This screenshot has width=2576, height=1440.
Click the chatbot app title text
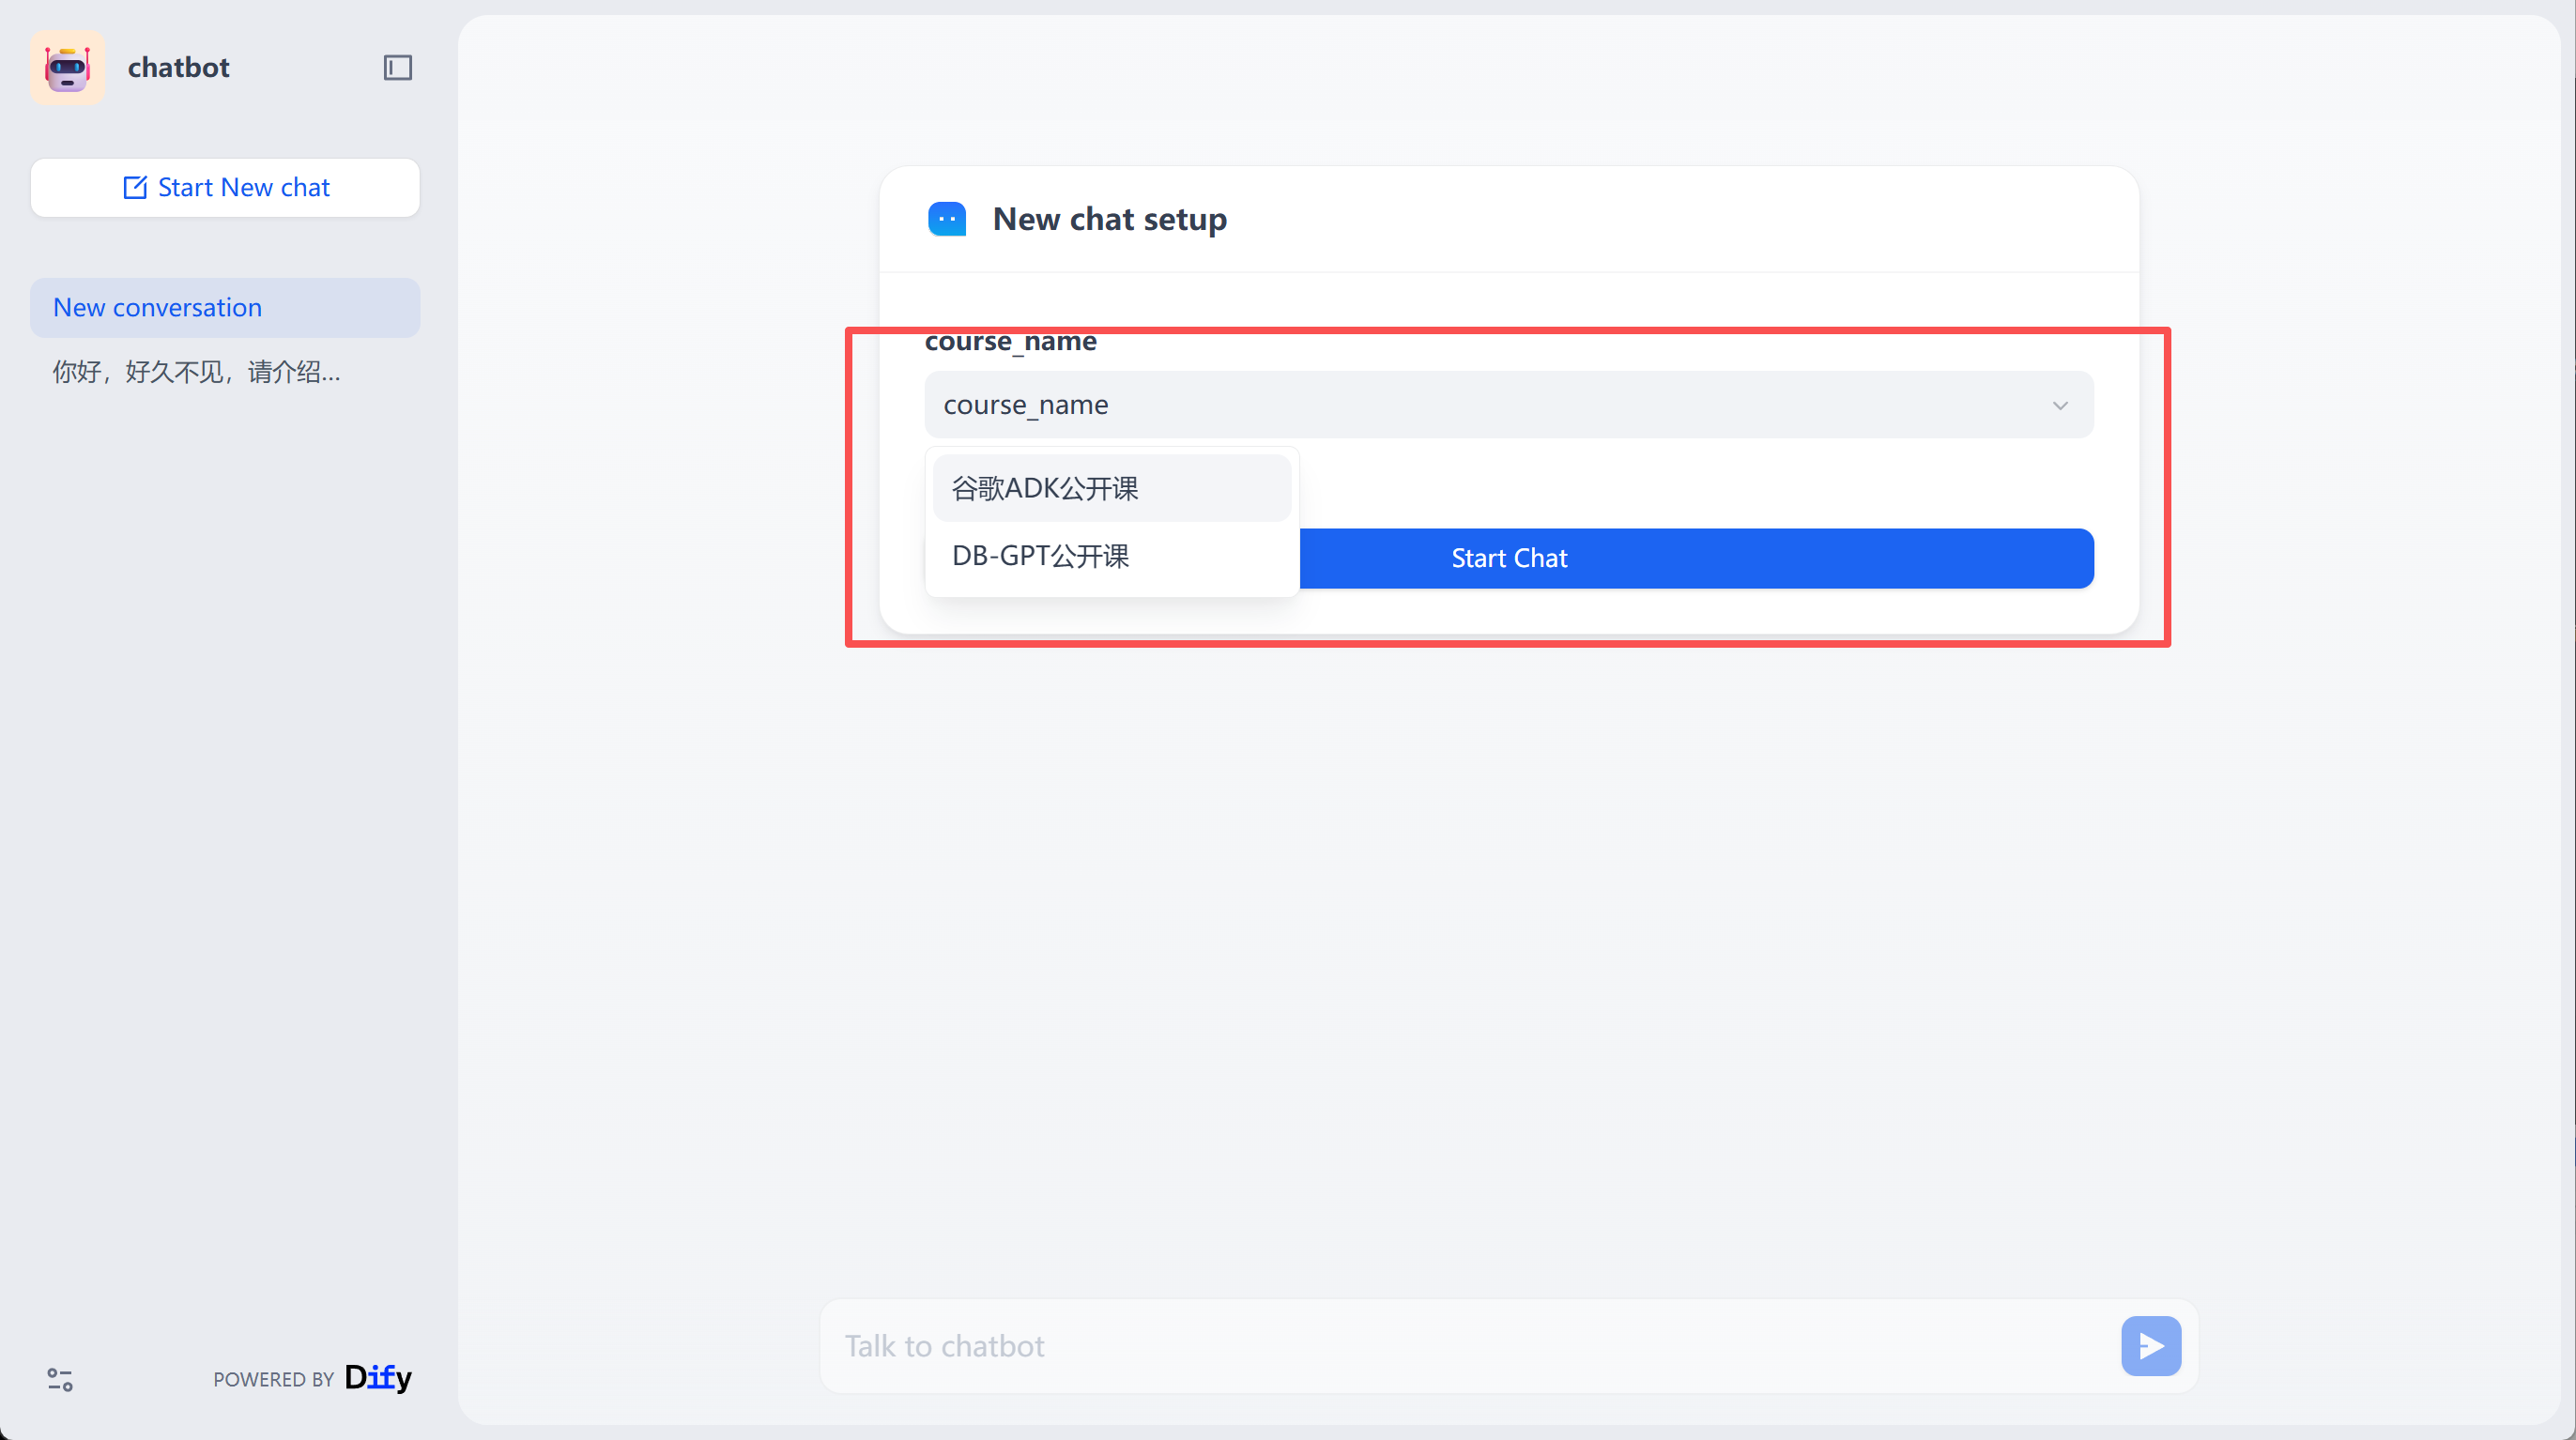coord(178,67)
